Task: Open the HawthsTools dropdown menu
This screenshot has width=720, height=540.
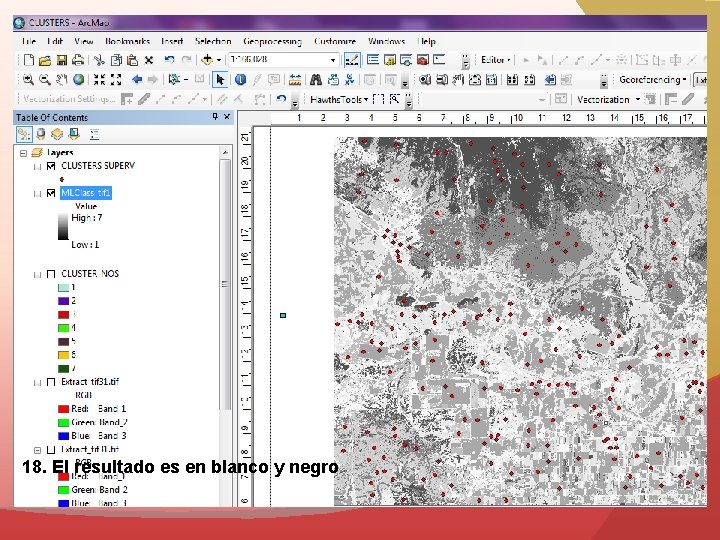Action: coord(339,99)
